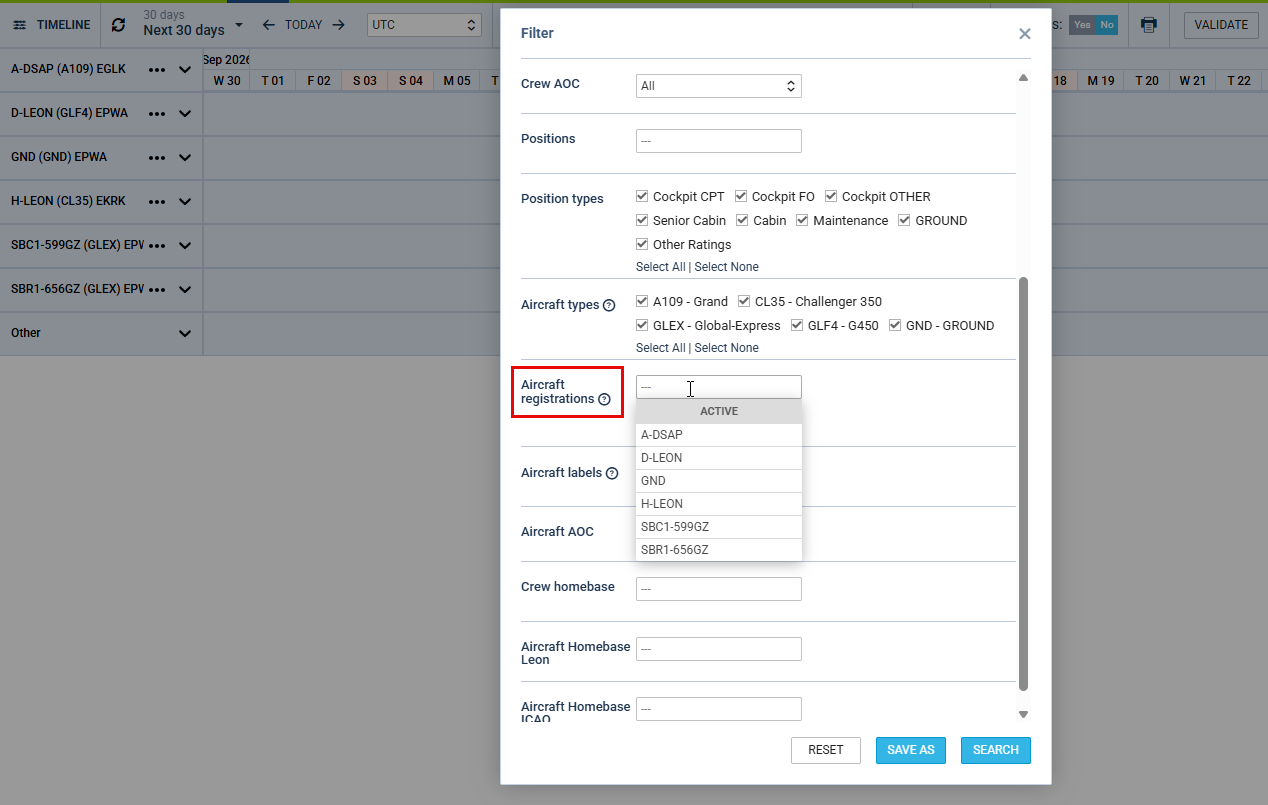
Task: Open three-dot menu for A-DSAP row
Action: (x=157, y=70)
